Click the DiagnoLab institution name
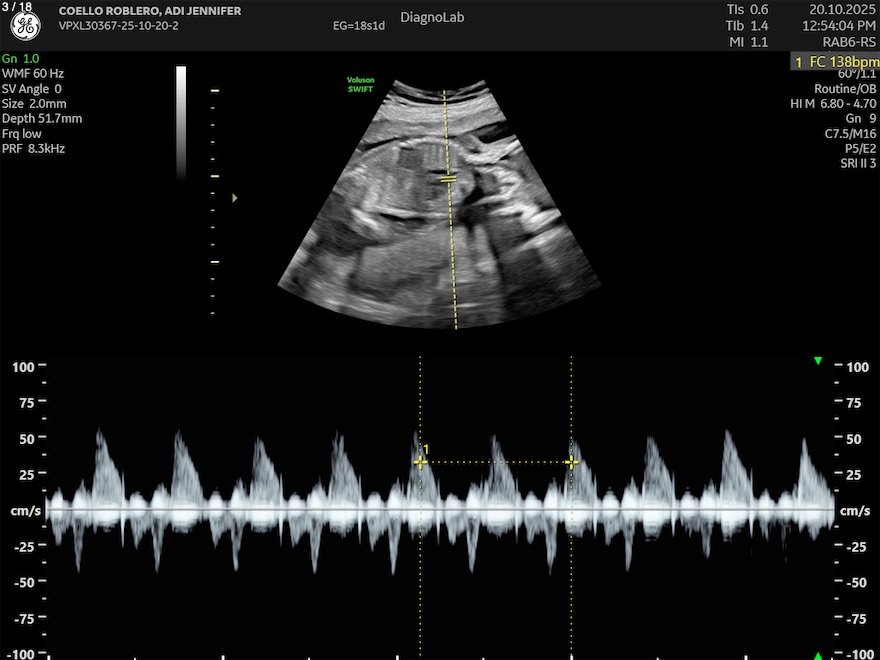Image resolution: width=880 pixels, height=660 pixels. 432,18
